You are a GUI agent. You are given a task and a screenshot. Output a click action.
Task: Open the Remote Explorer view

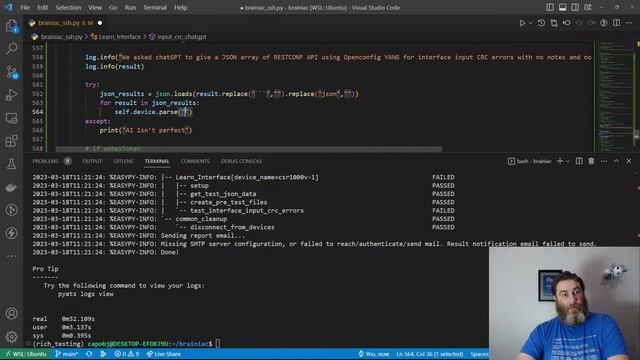pos(11,118)
